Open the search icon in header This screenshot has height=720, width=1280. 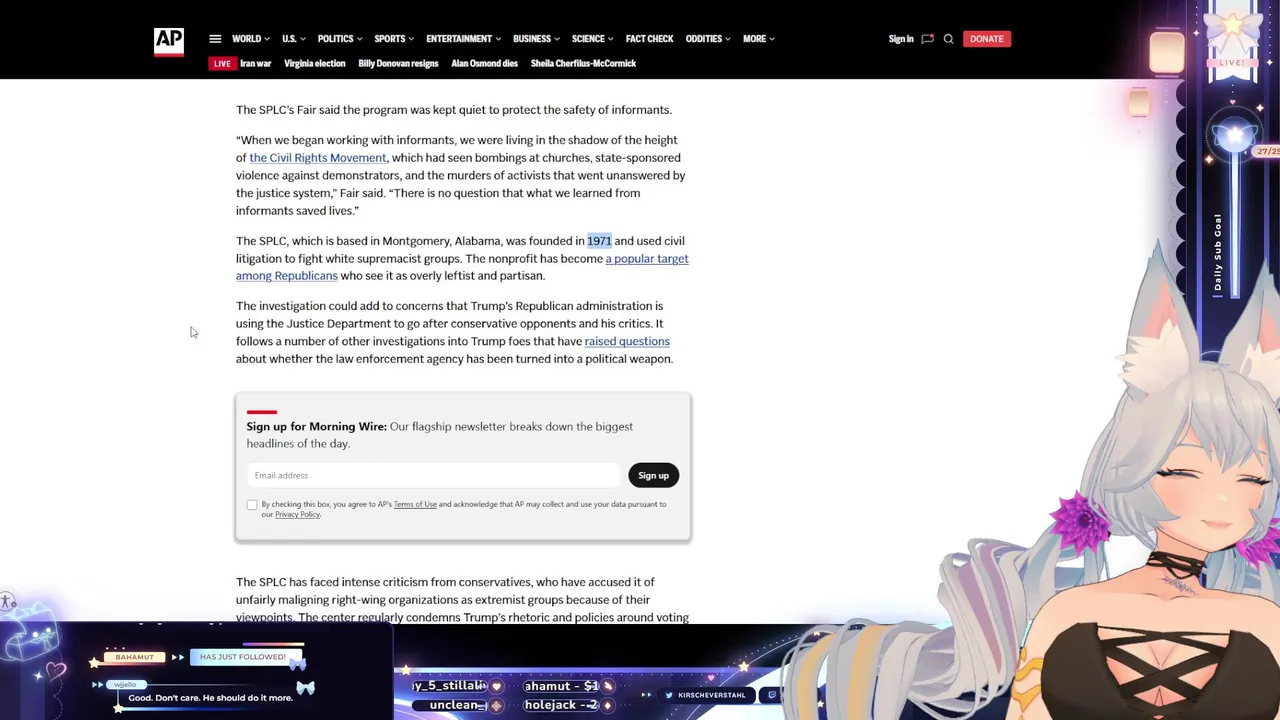(948, 39)
